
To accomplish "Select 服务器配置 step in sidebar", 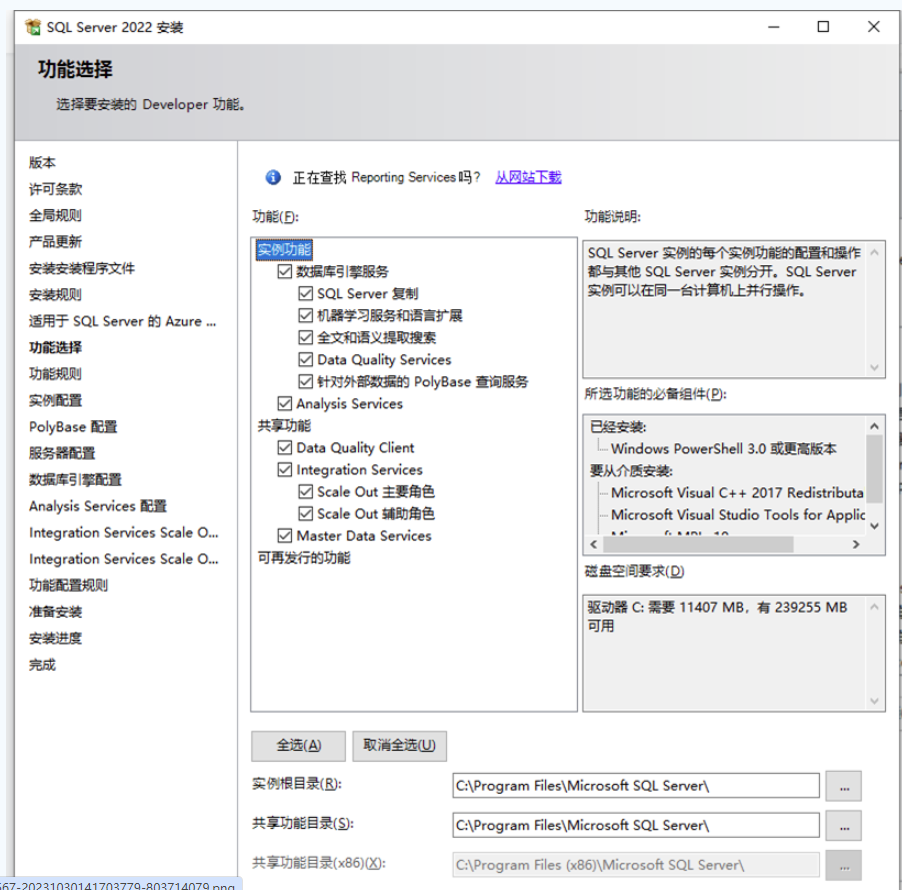I will point(62,453).
